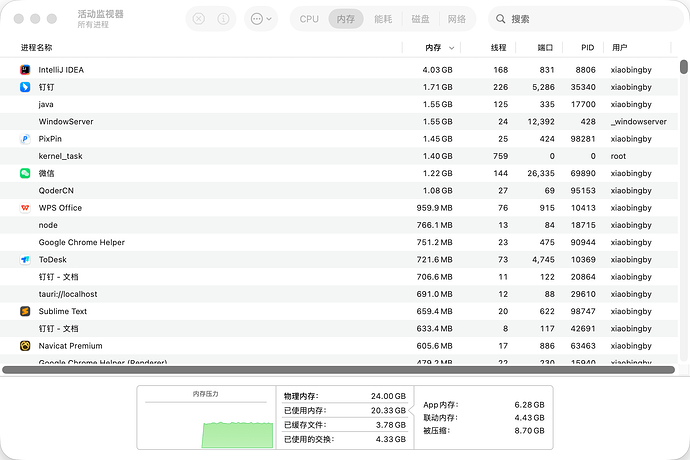The image size is (690, 460).
Task: Click the 内存压力 memory pressure graph
Action: pos(237,435)
